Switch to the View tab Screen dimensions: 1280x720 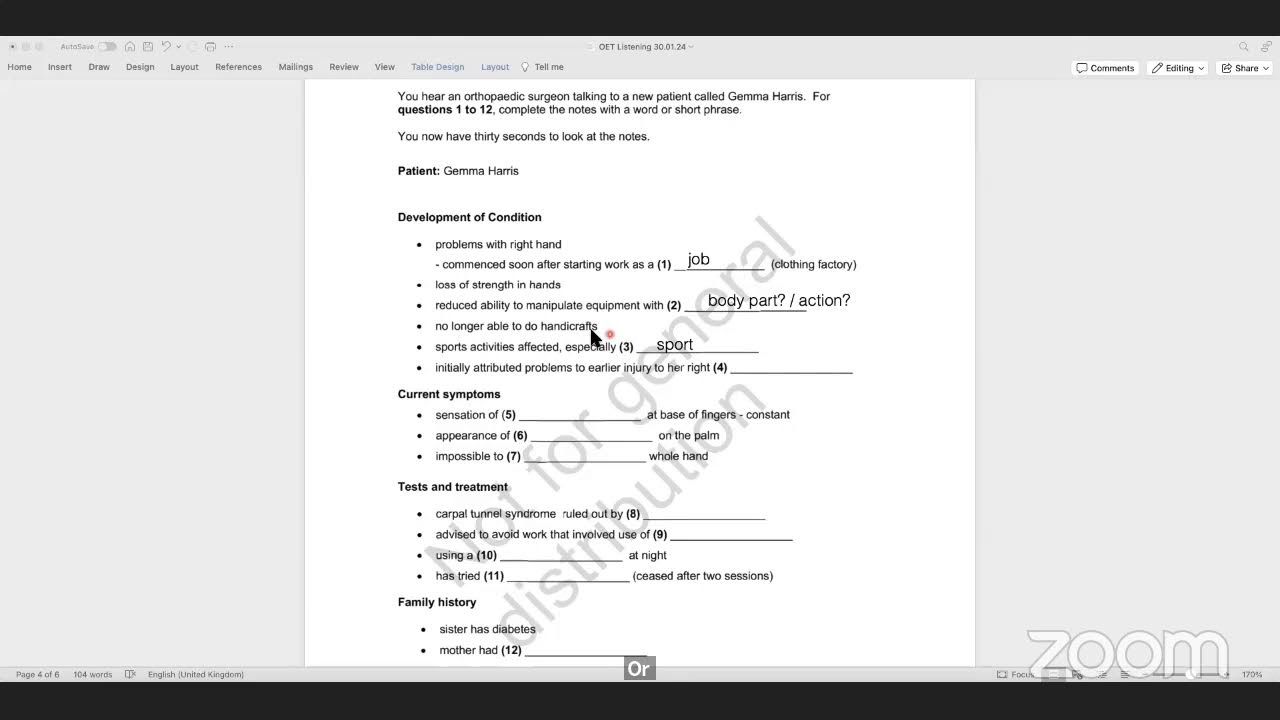click(385, 67)
